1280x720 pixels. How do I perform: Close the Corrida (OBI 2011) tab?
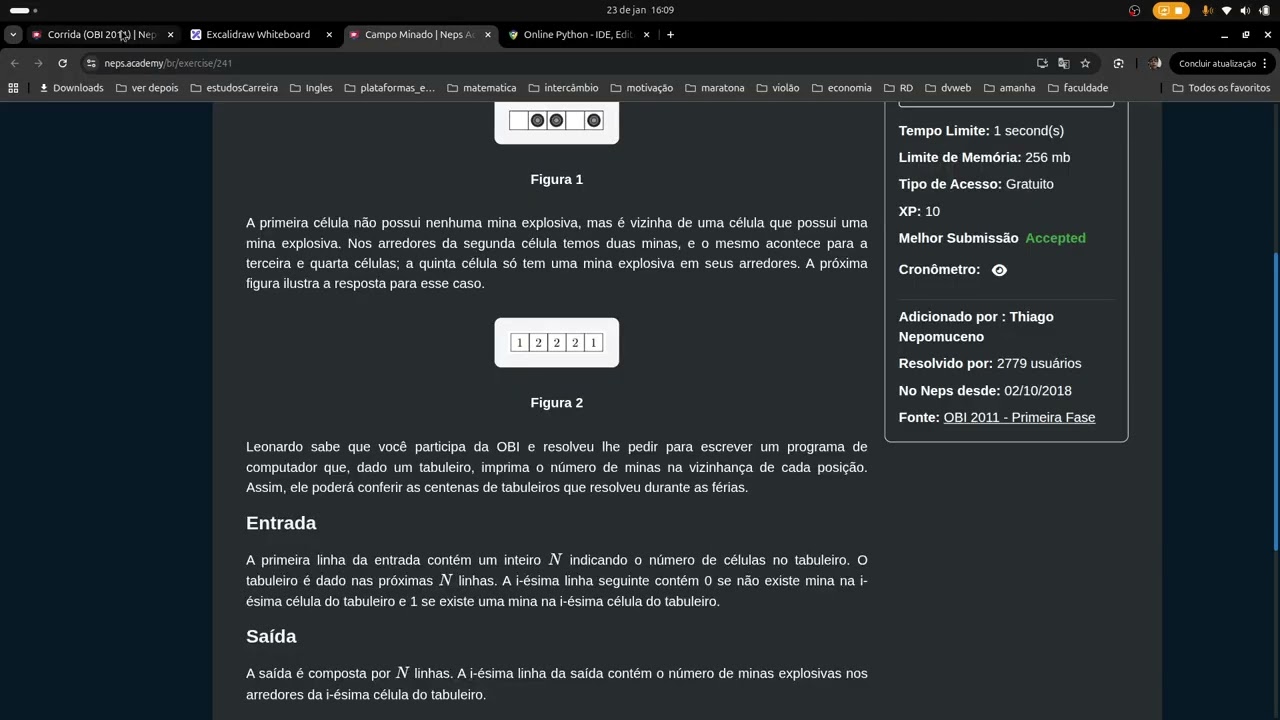pos(170,34)
